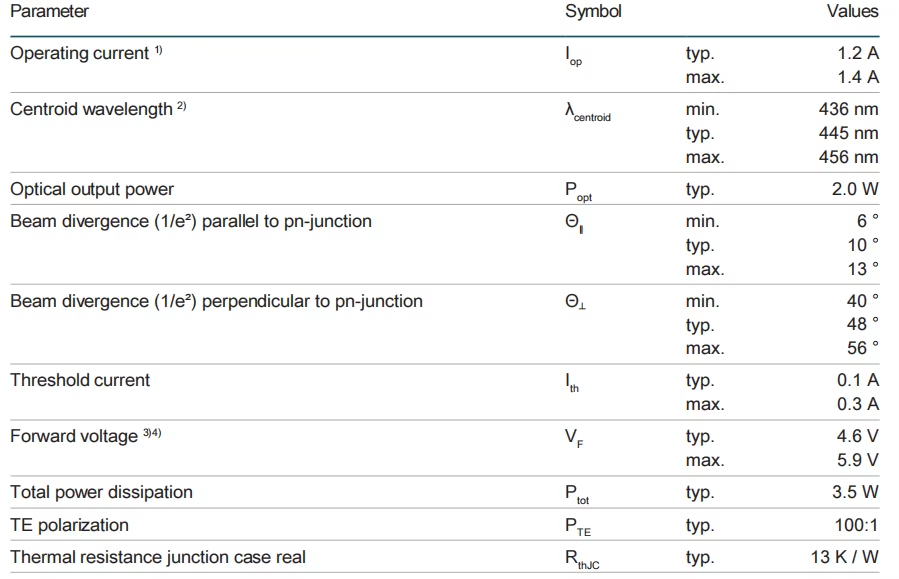Click the 0.3 A maximum threshold value
The height and width of the screenshot is (579, 899).
pos(858,404)
